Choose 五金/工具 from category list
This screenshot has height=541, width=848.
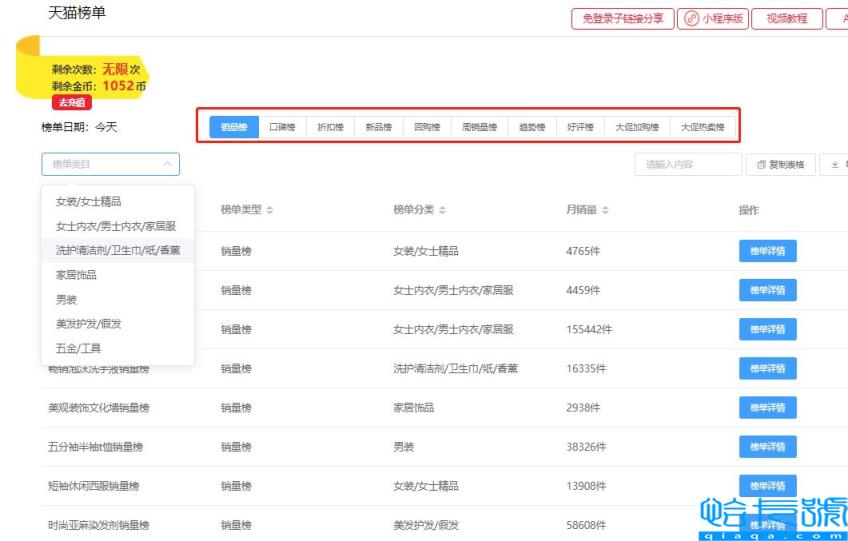[x=117, y=348]
